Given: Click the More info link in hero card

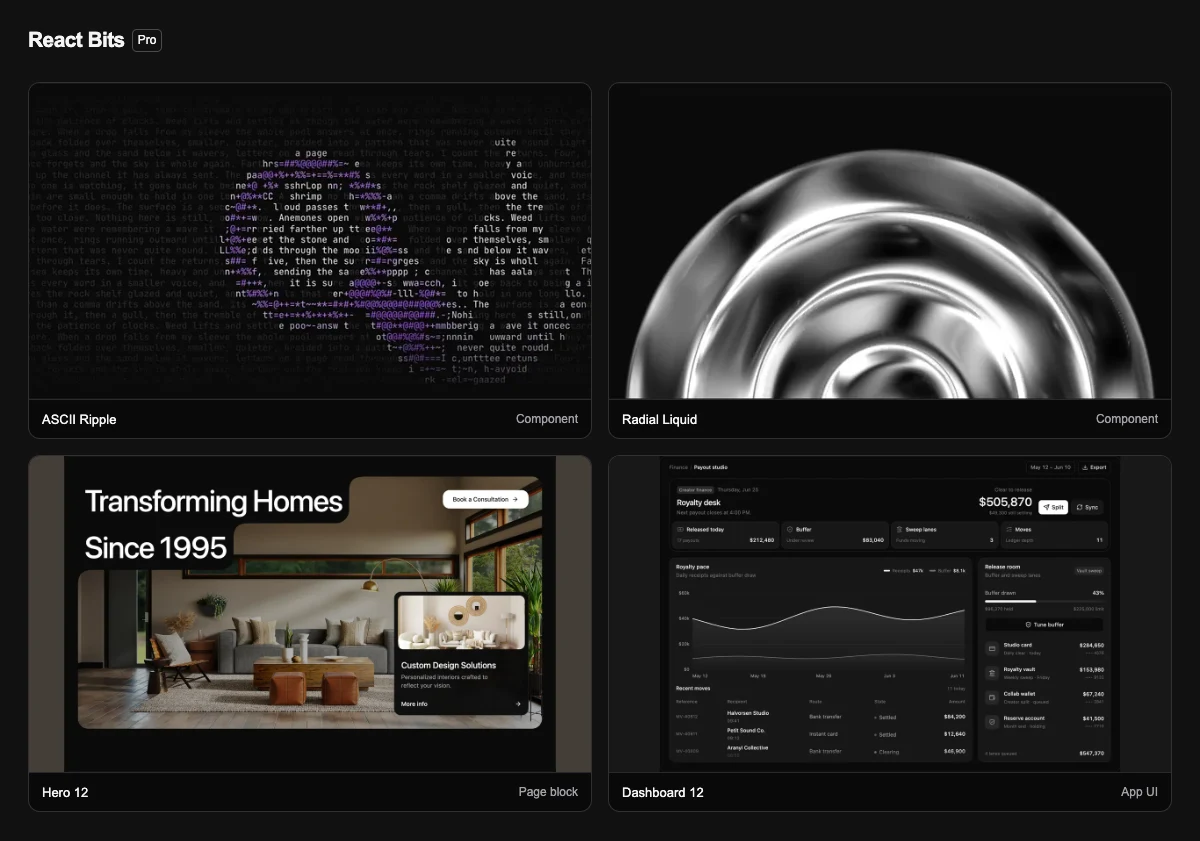Looking at the screenshot, I should point(414,704).
